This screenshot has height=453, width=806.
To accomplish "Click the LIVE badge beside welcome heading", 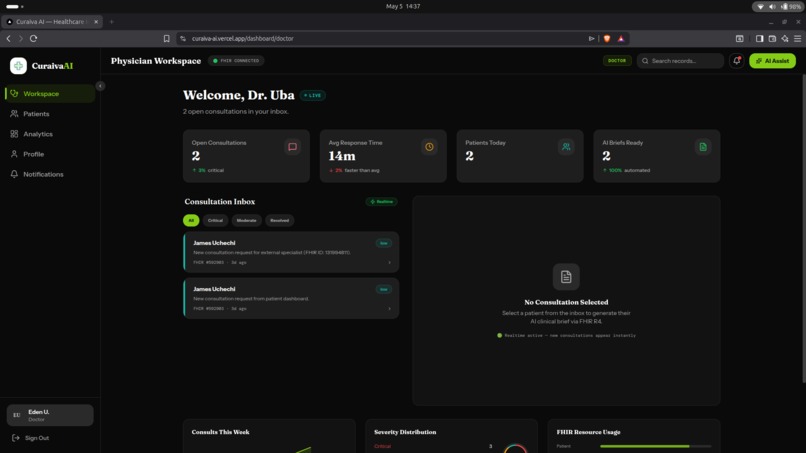I will tap(313, 95).
